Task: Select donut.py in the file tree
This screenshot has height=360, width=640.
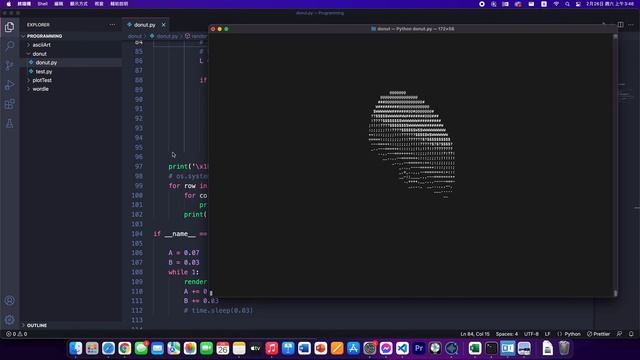Action: coord(71,62)
